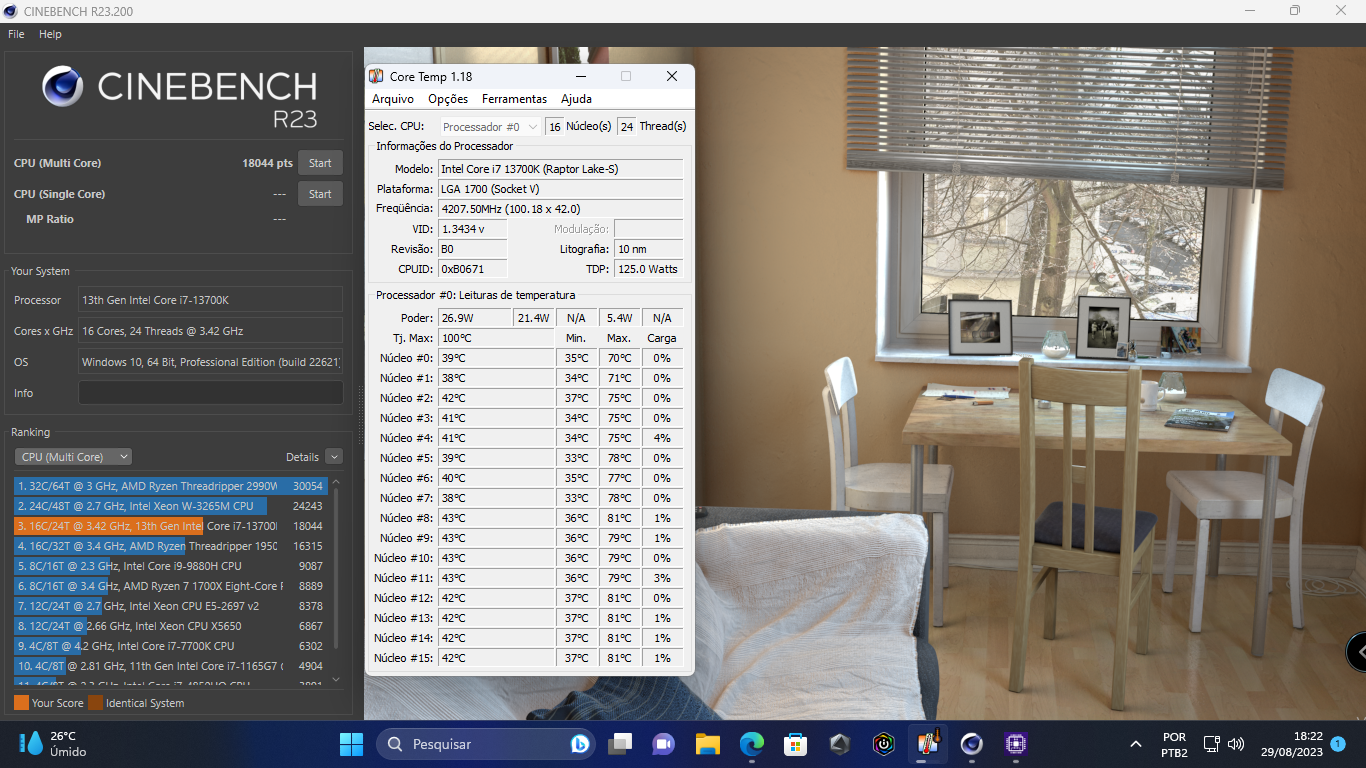Open the Opções menu in Core Temp

click(448, 99)
